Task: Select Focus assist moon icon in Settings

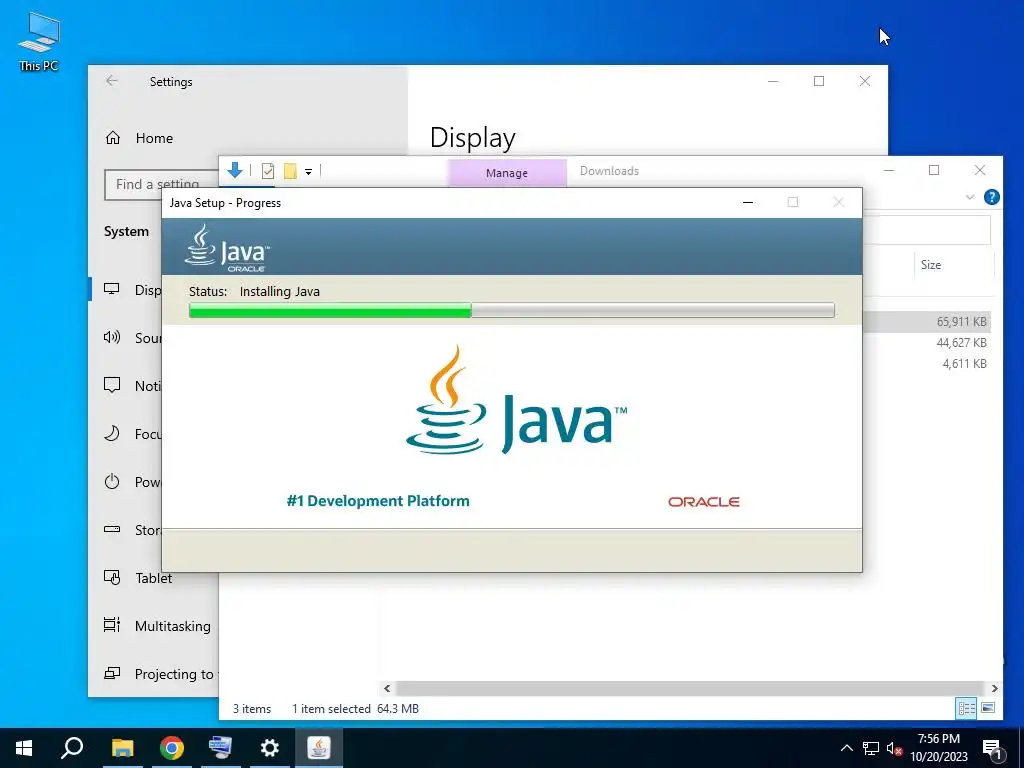Action: (x=112, y=433)
